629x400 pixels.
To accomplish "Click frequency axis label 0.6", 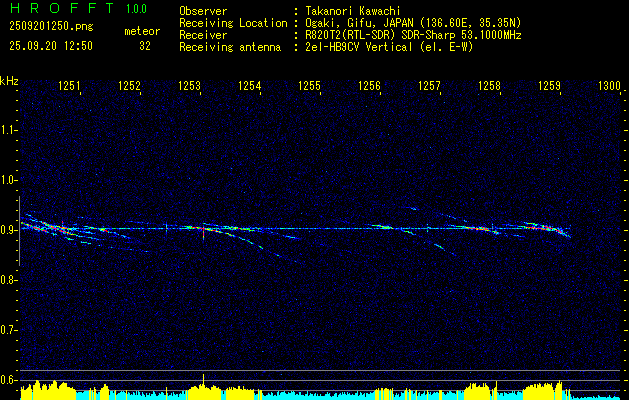I will click(9, 380).
